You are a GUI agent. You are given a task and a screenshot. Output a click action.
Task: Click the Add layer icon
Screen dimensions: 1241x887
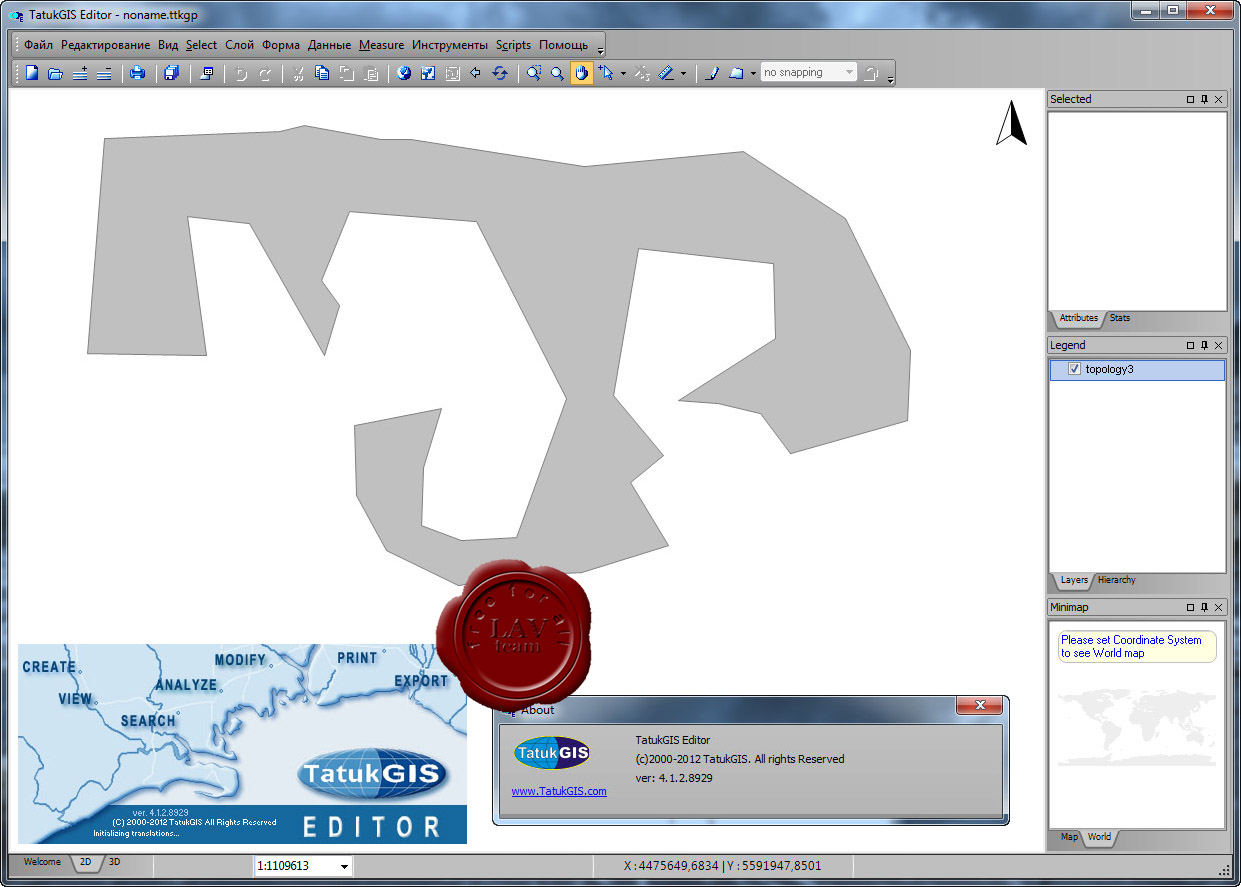pyautogui.click(x=80, y=73)
